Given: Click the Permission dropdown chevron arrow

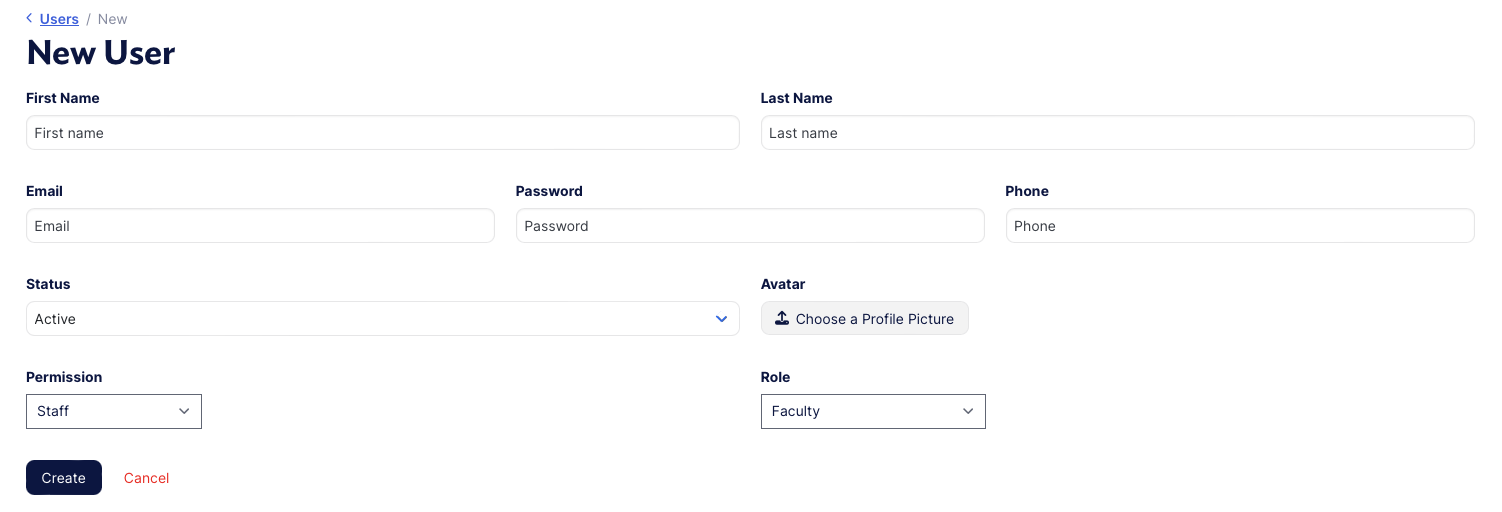Looking at the screenshot, I should (184, 411).
